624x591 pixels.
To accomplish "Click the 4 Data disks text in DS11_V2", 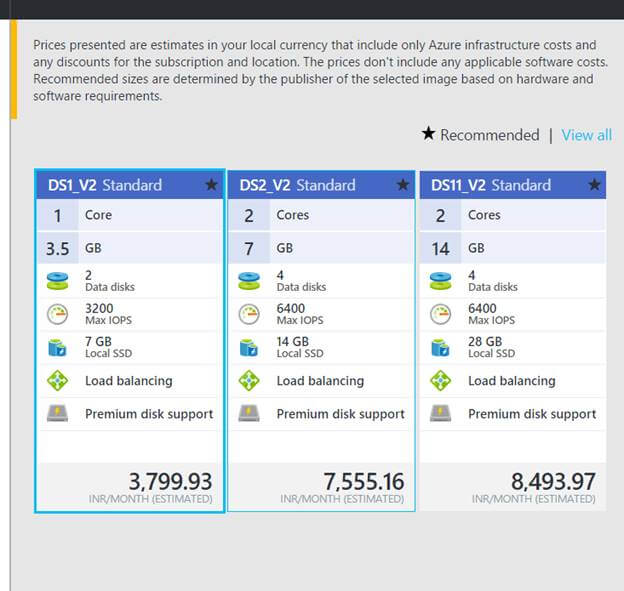I will (493, 281).
